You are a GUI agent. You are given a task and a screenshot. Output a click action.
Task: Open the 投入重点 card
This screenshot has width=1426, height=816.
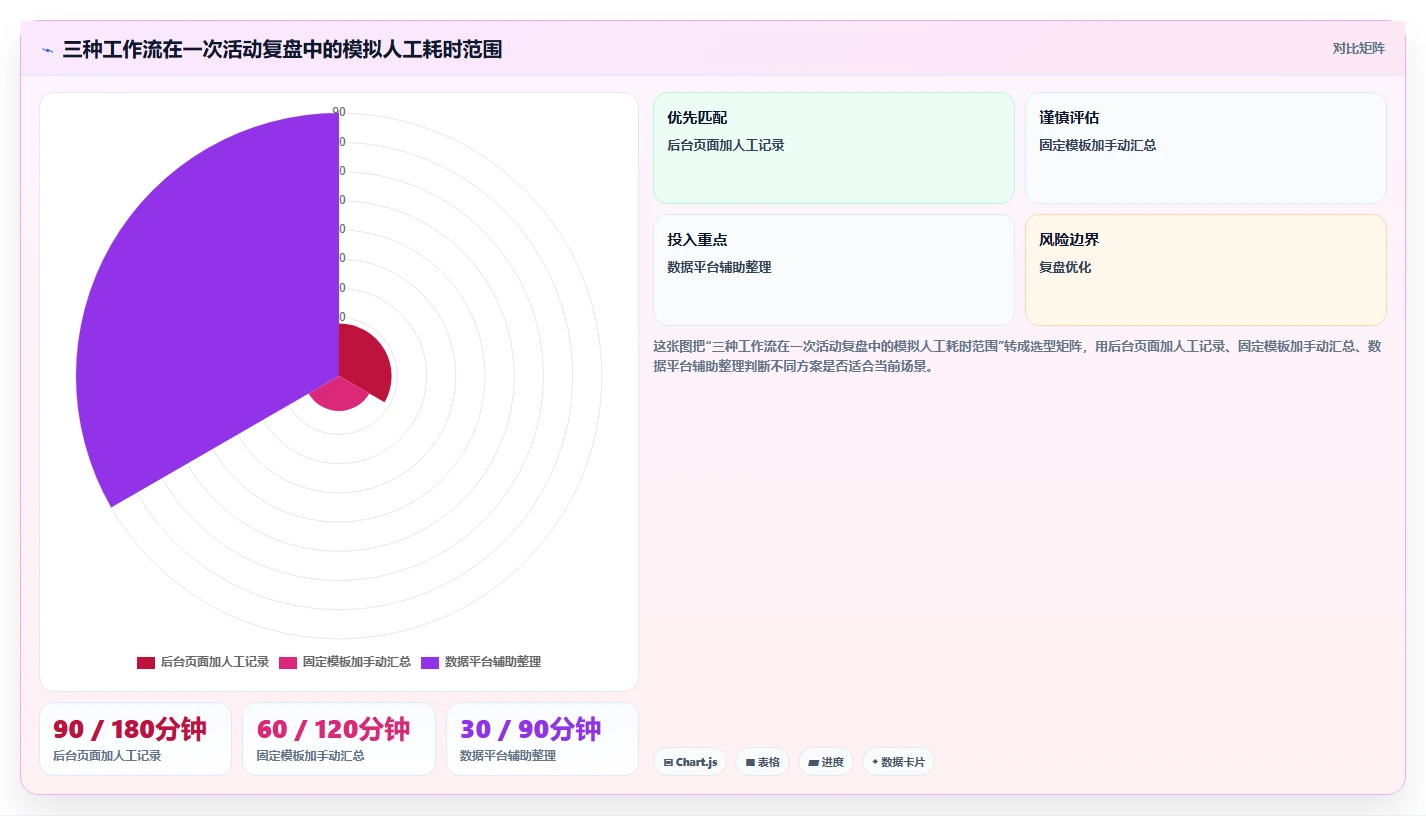(x=833, y=270)
